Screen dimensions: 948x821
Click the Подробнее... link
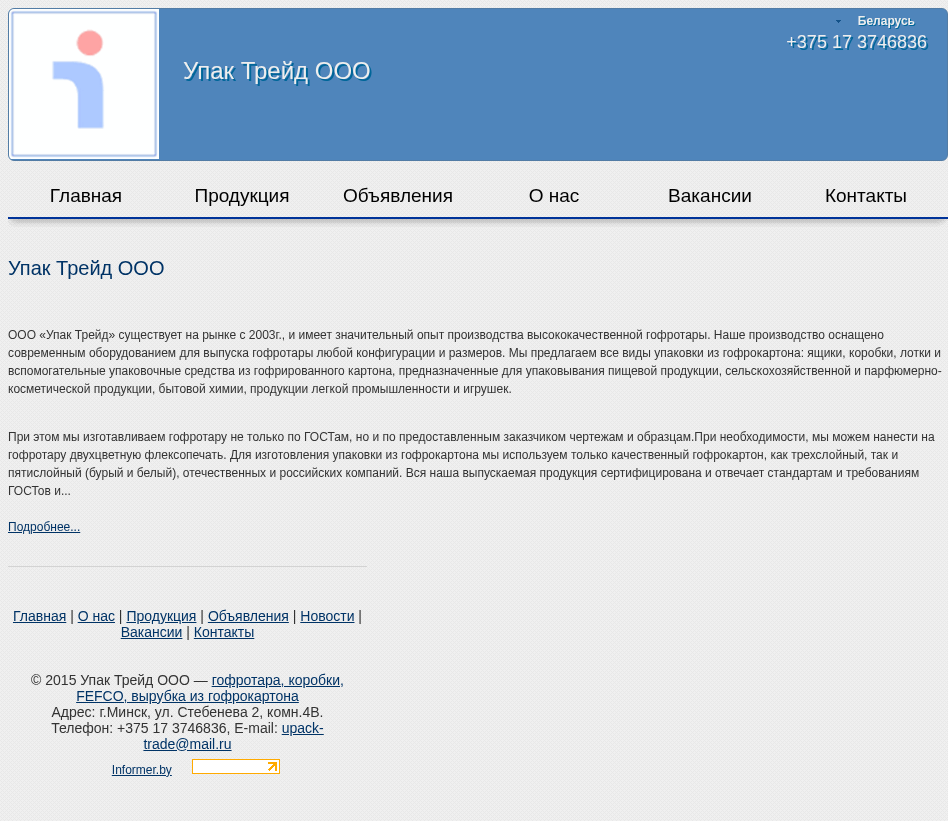[x=44, y=527]
